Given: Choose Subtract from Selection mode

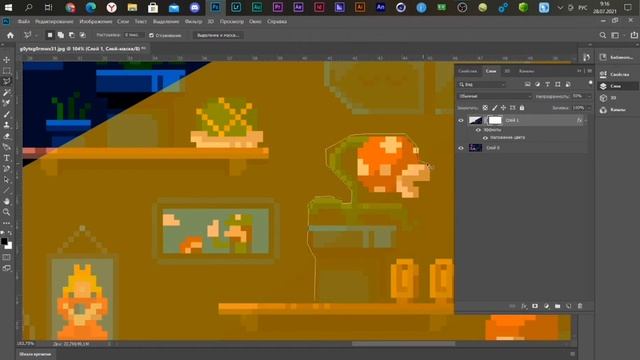Looking at the screenshot, I should [71, 36].
